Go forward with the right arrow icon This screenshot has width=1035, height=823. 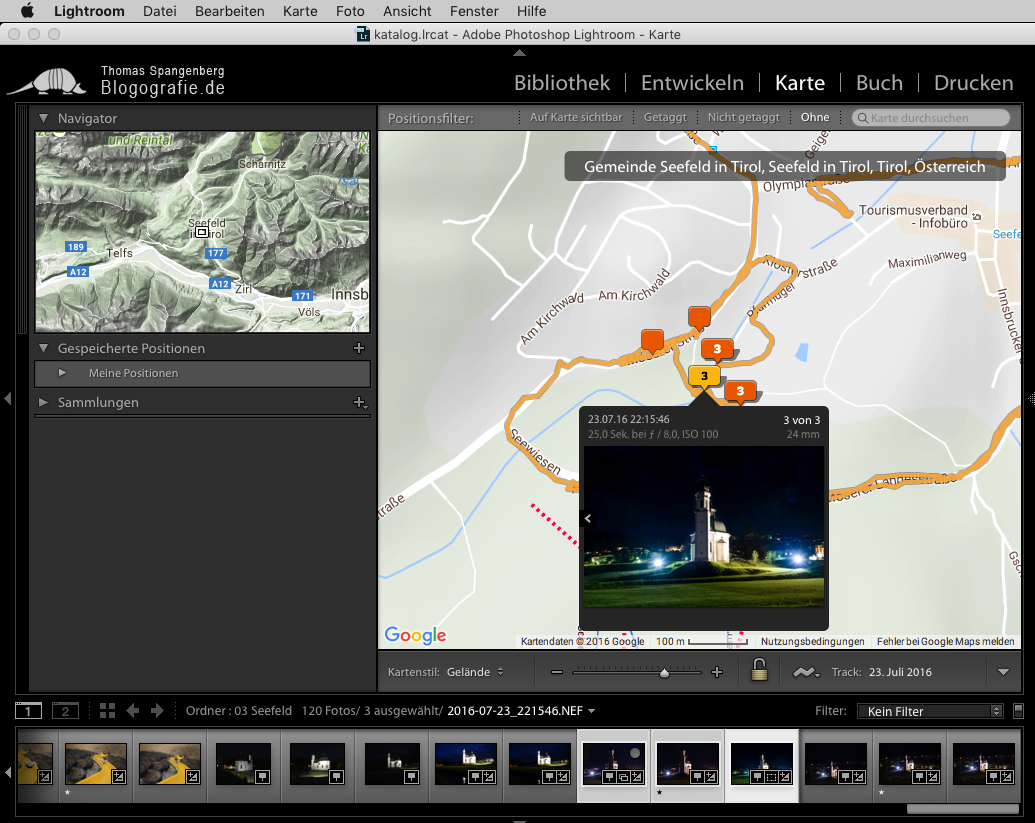click(157, 710)
